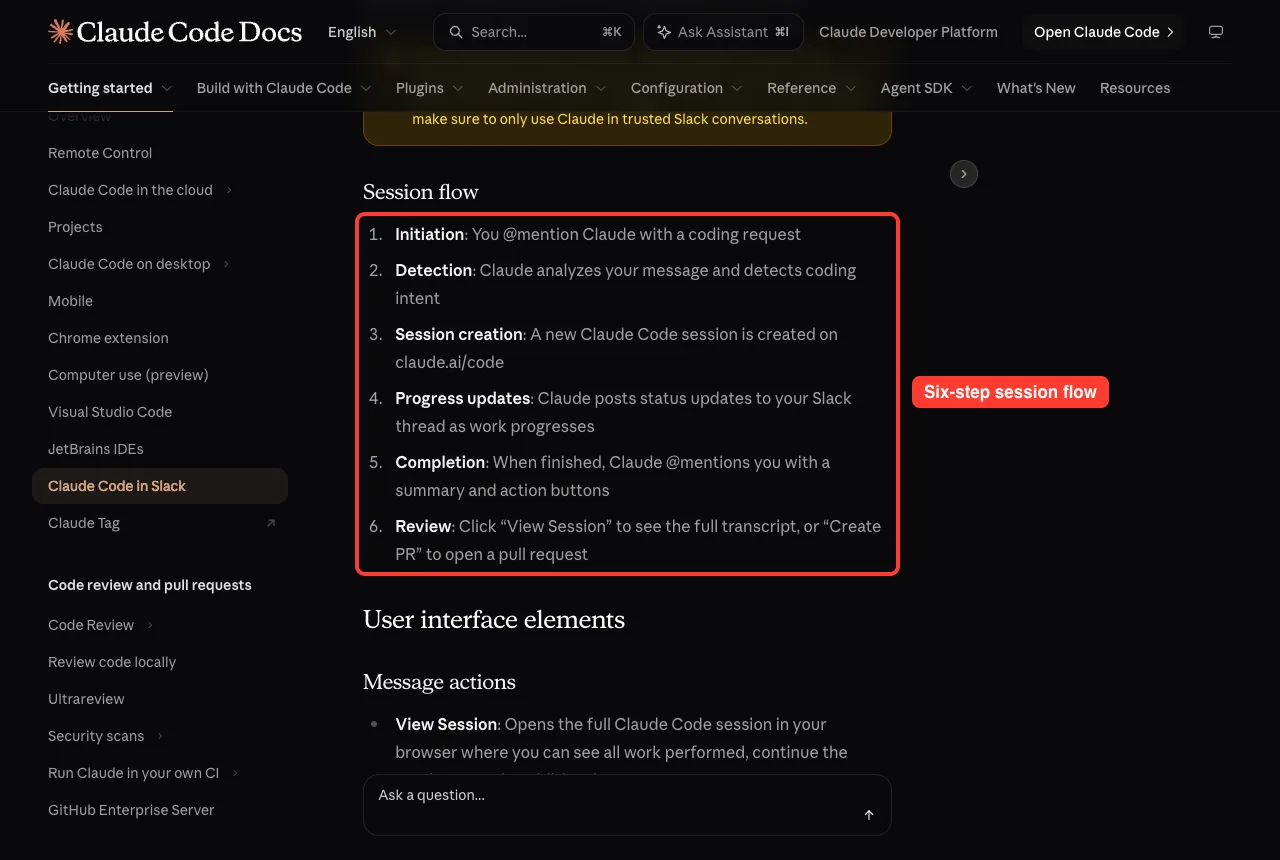Click the search magnifier icon

click(x=456, y=32)
